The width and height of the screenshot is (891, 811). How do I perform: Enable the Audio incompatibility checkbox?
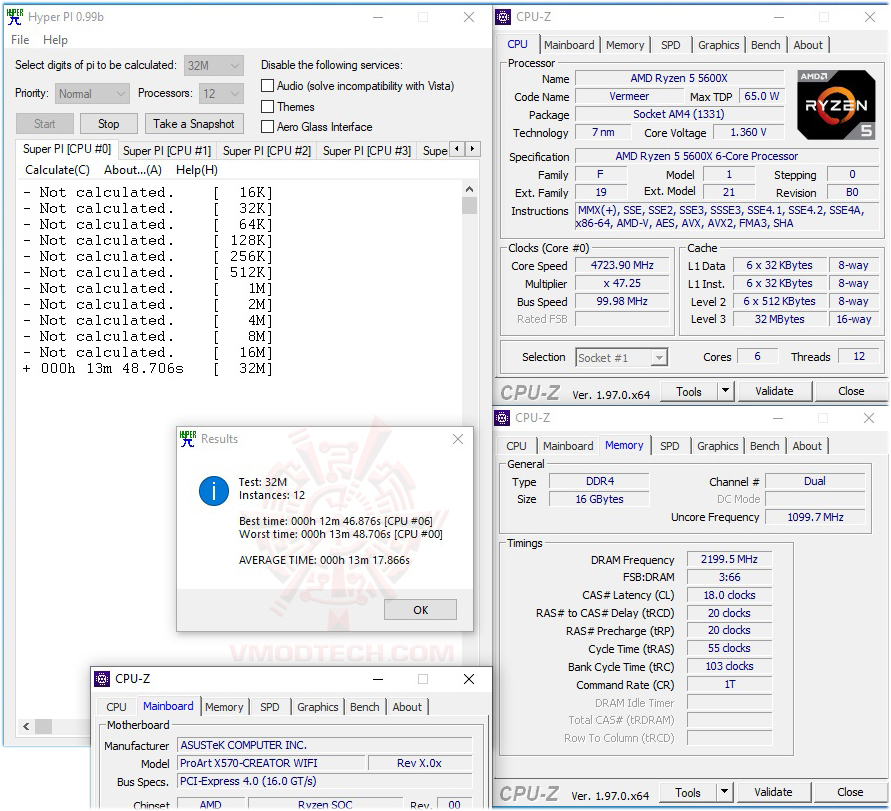[x=267, y=85]
